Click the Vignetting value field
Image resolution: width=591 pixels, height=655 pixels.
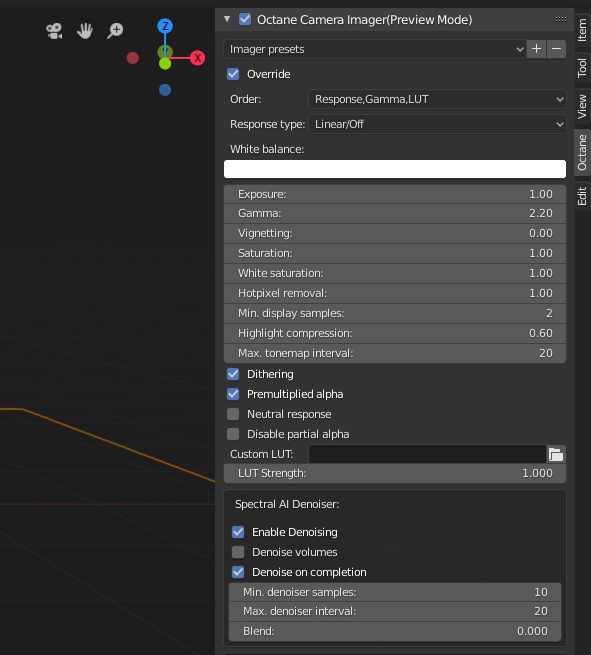coord(395,234)
